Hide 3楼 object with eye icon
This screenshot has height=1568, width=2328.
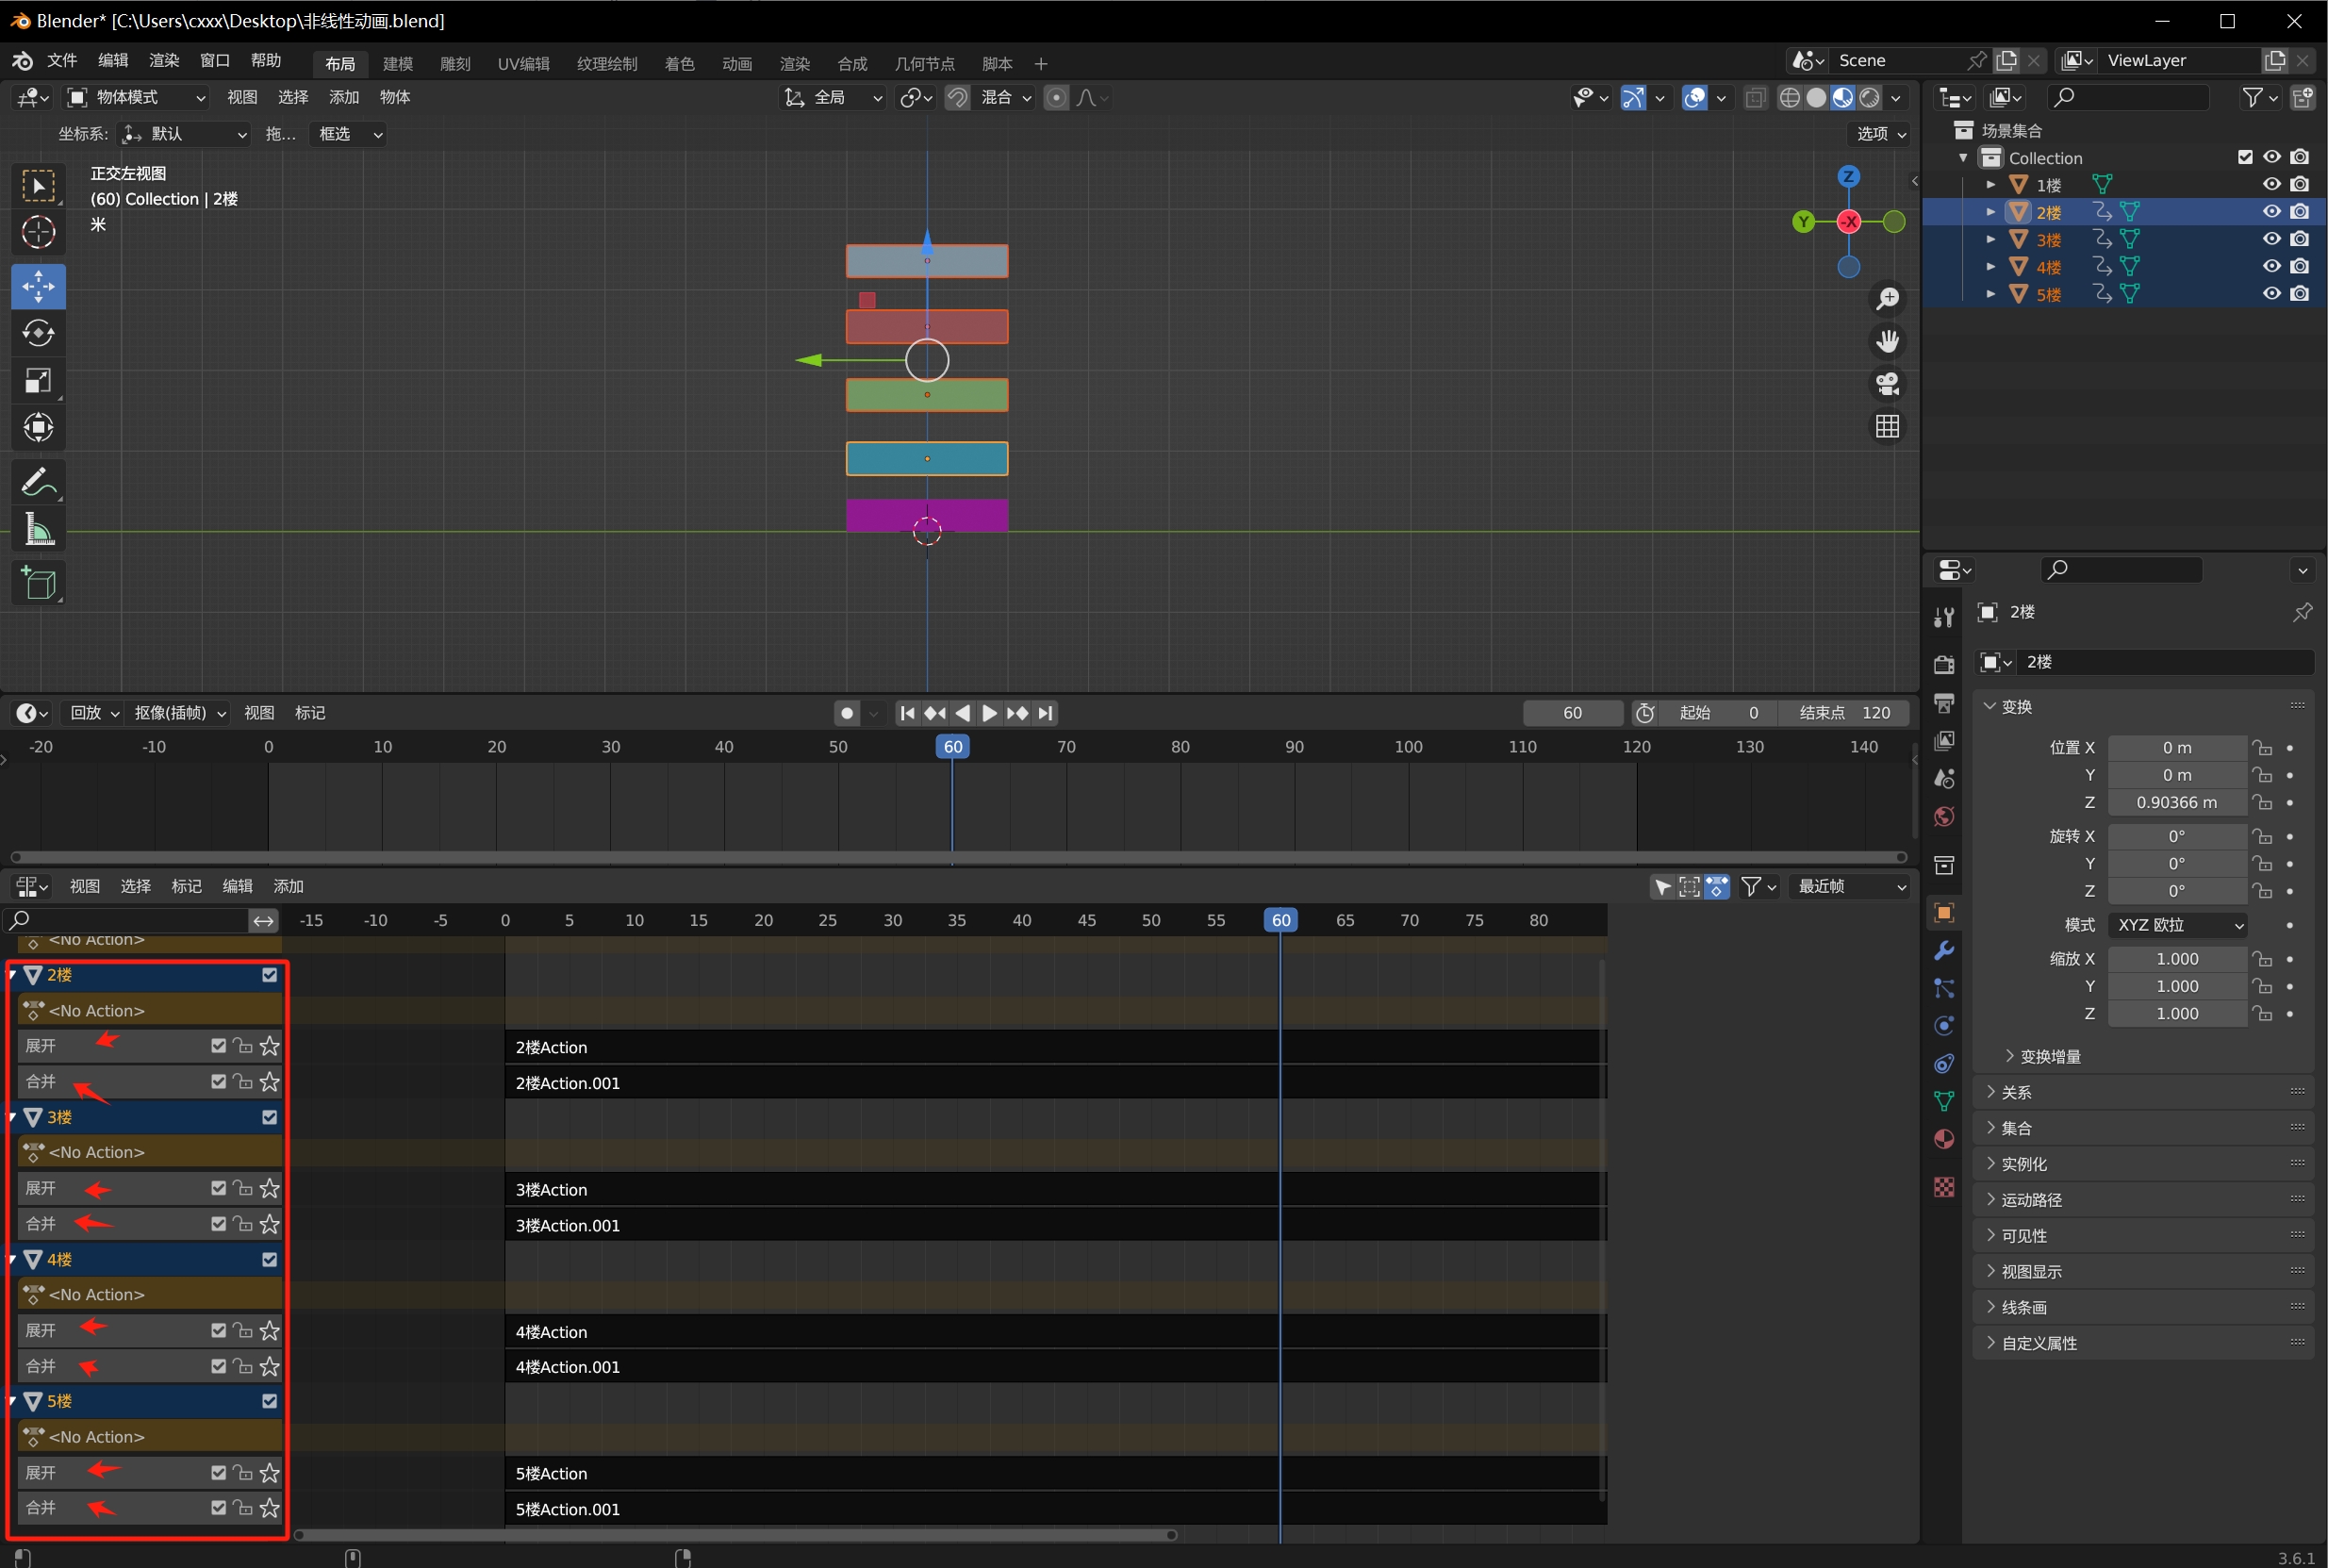point(2272,239)
